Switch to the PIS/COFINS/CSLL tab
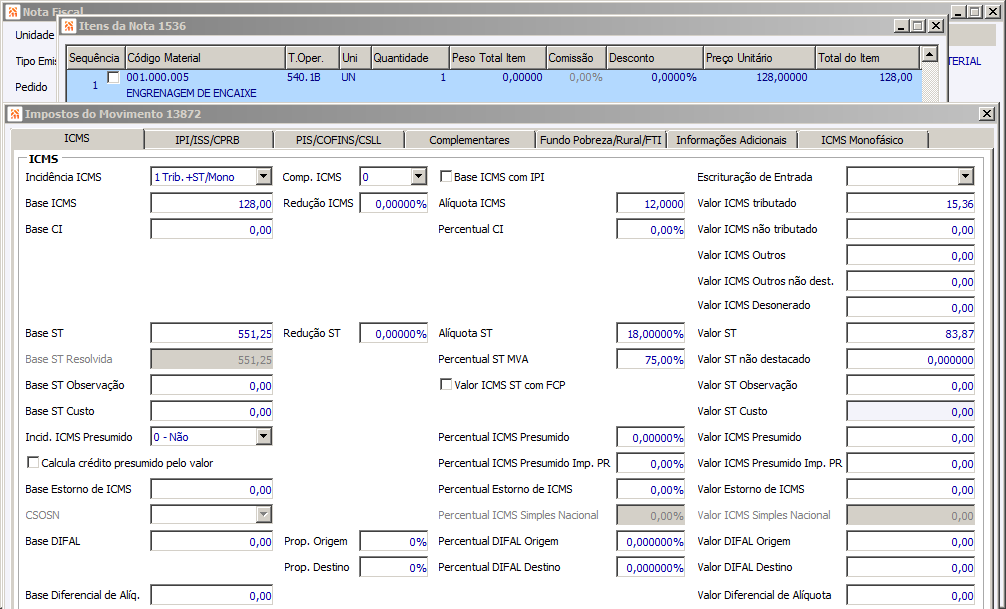 [x=339, y=140]
